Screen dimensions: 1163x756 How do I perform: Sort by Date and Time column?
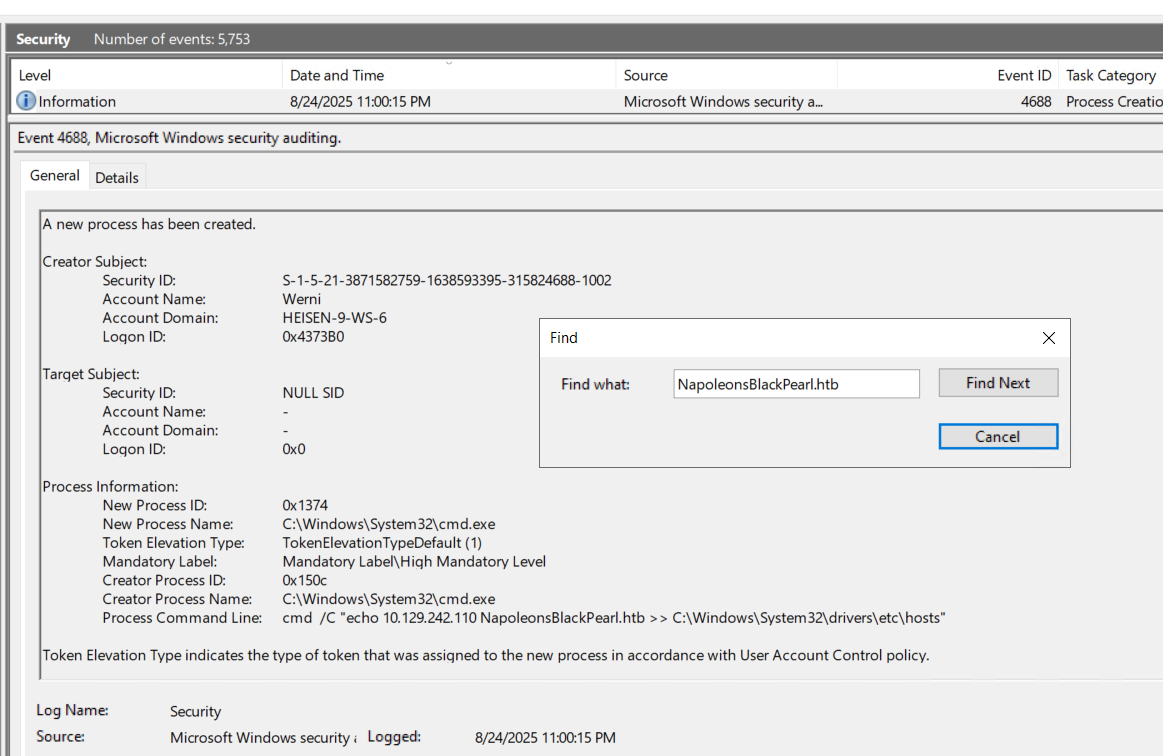click(x=337, y=76)
